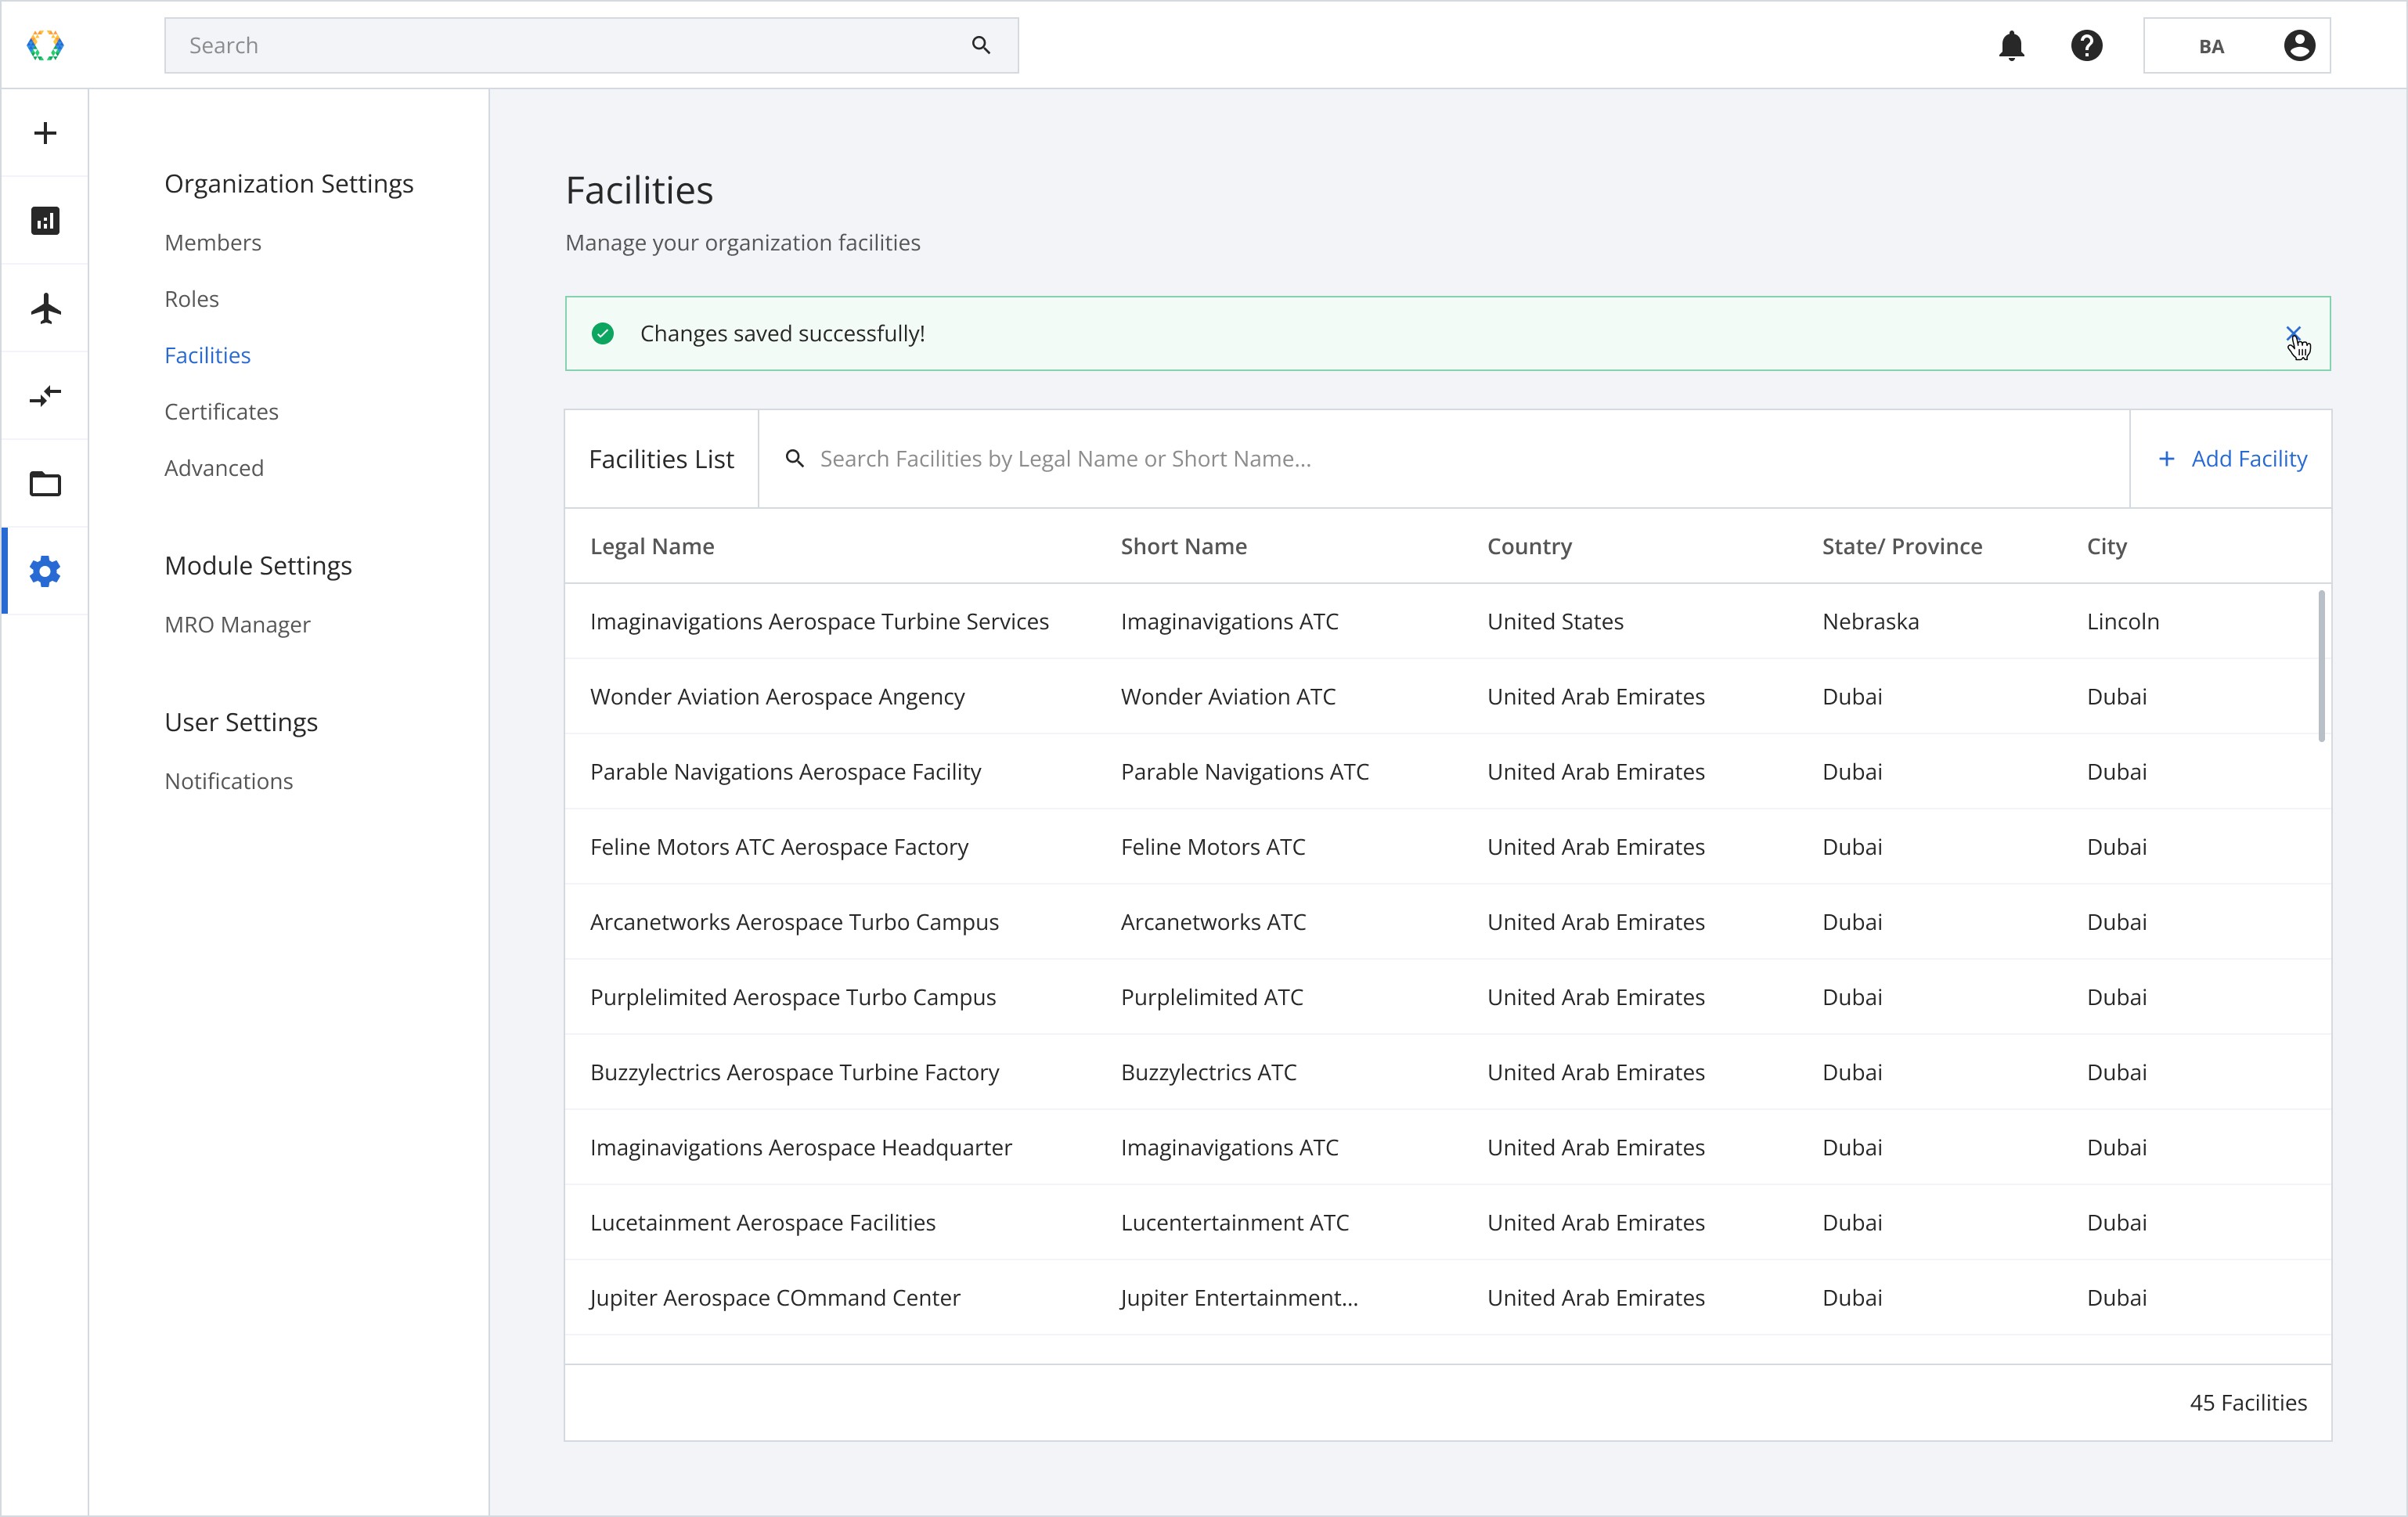This screenshot has height=1517, width=2408.
Task: Open the BA account menu
Action: point(2237,45)
